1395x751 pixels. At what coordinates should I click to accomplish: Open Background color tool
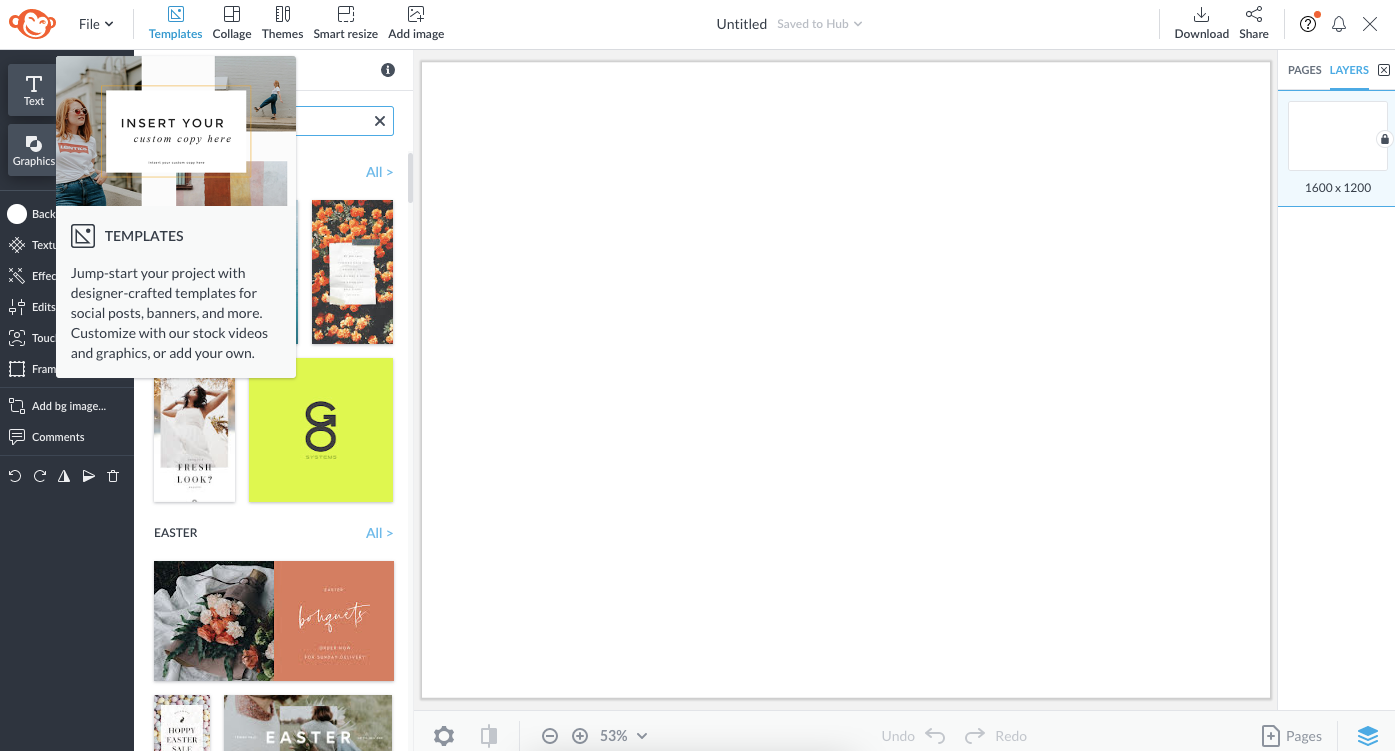coord(30,214)
